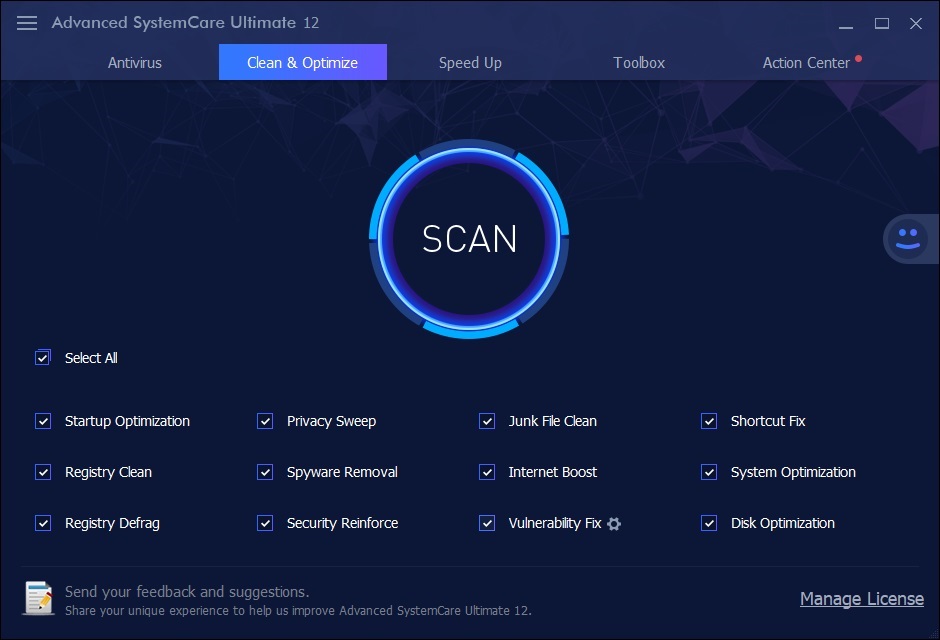Open Vulnerability Fix settings gear
The width and height of the screenshot is (940, 640).
(x=614, y=524)
